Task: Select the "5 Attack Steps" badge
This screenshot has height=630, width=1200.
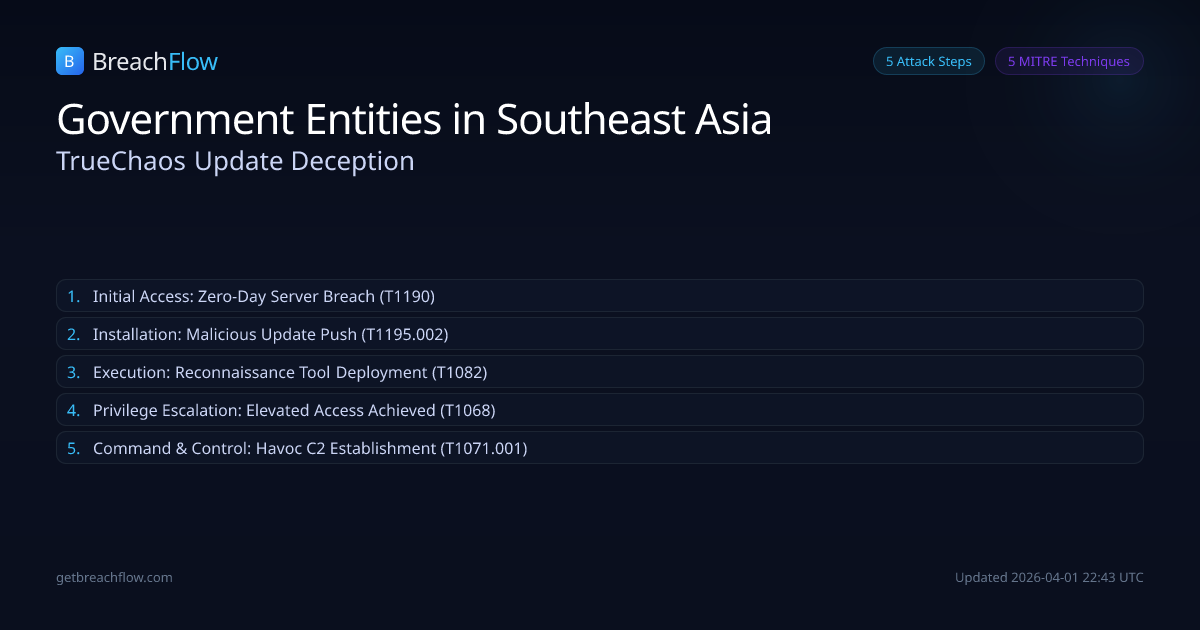Action: tap(928, 61)
